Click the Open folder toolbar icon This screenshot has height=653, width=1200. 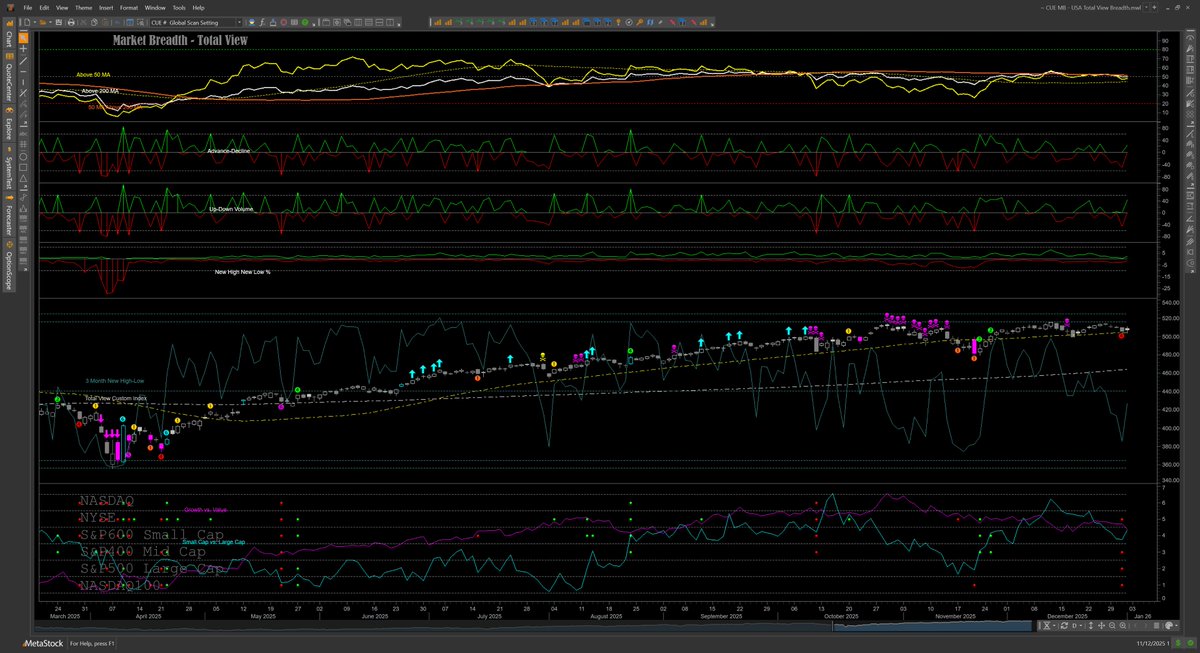tap(42, 22)
